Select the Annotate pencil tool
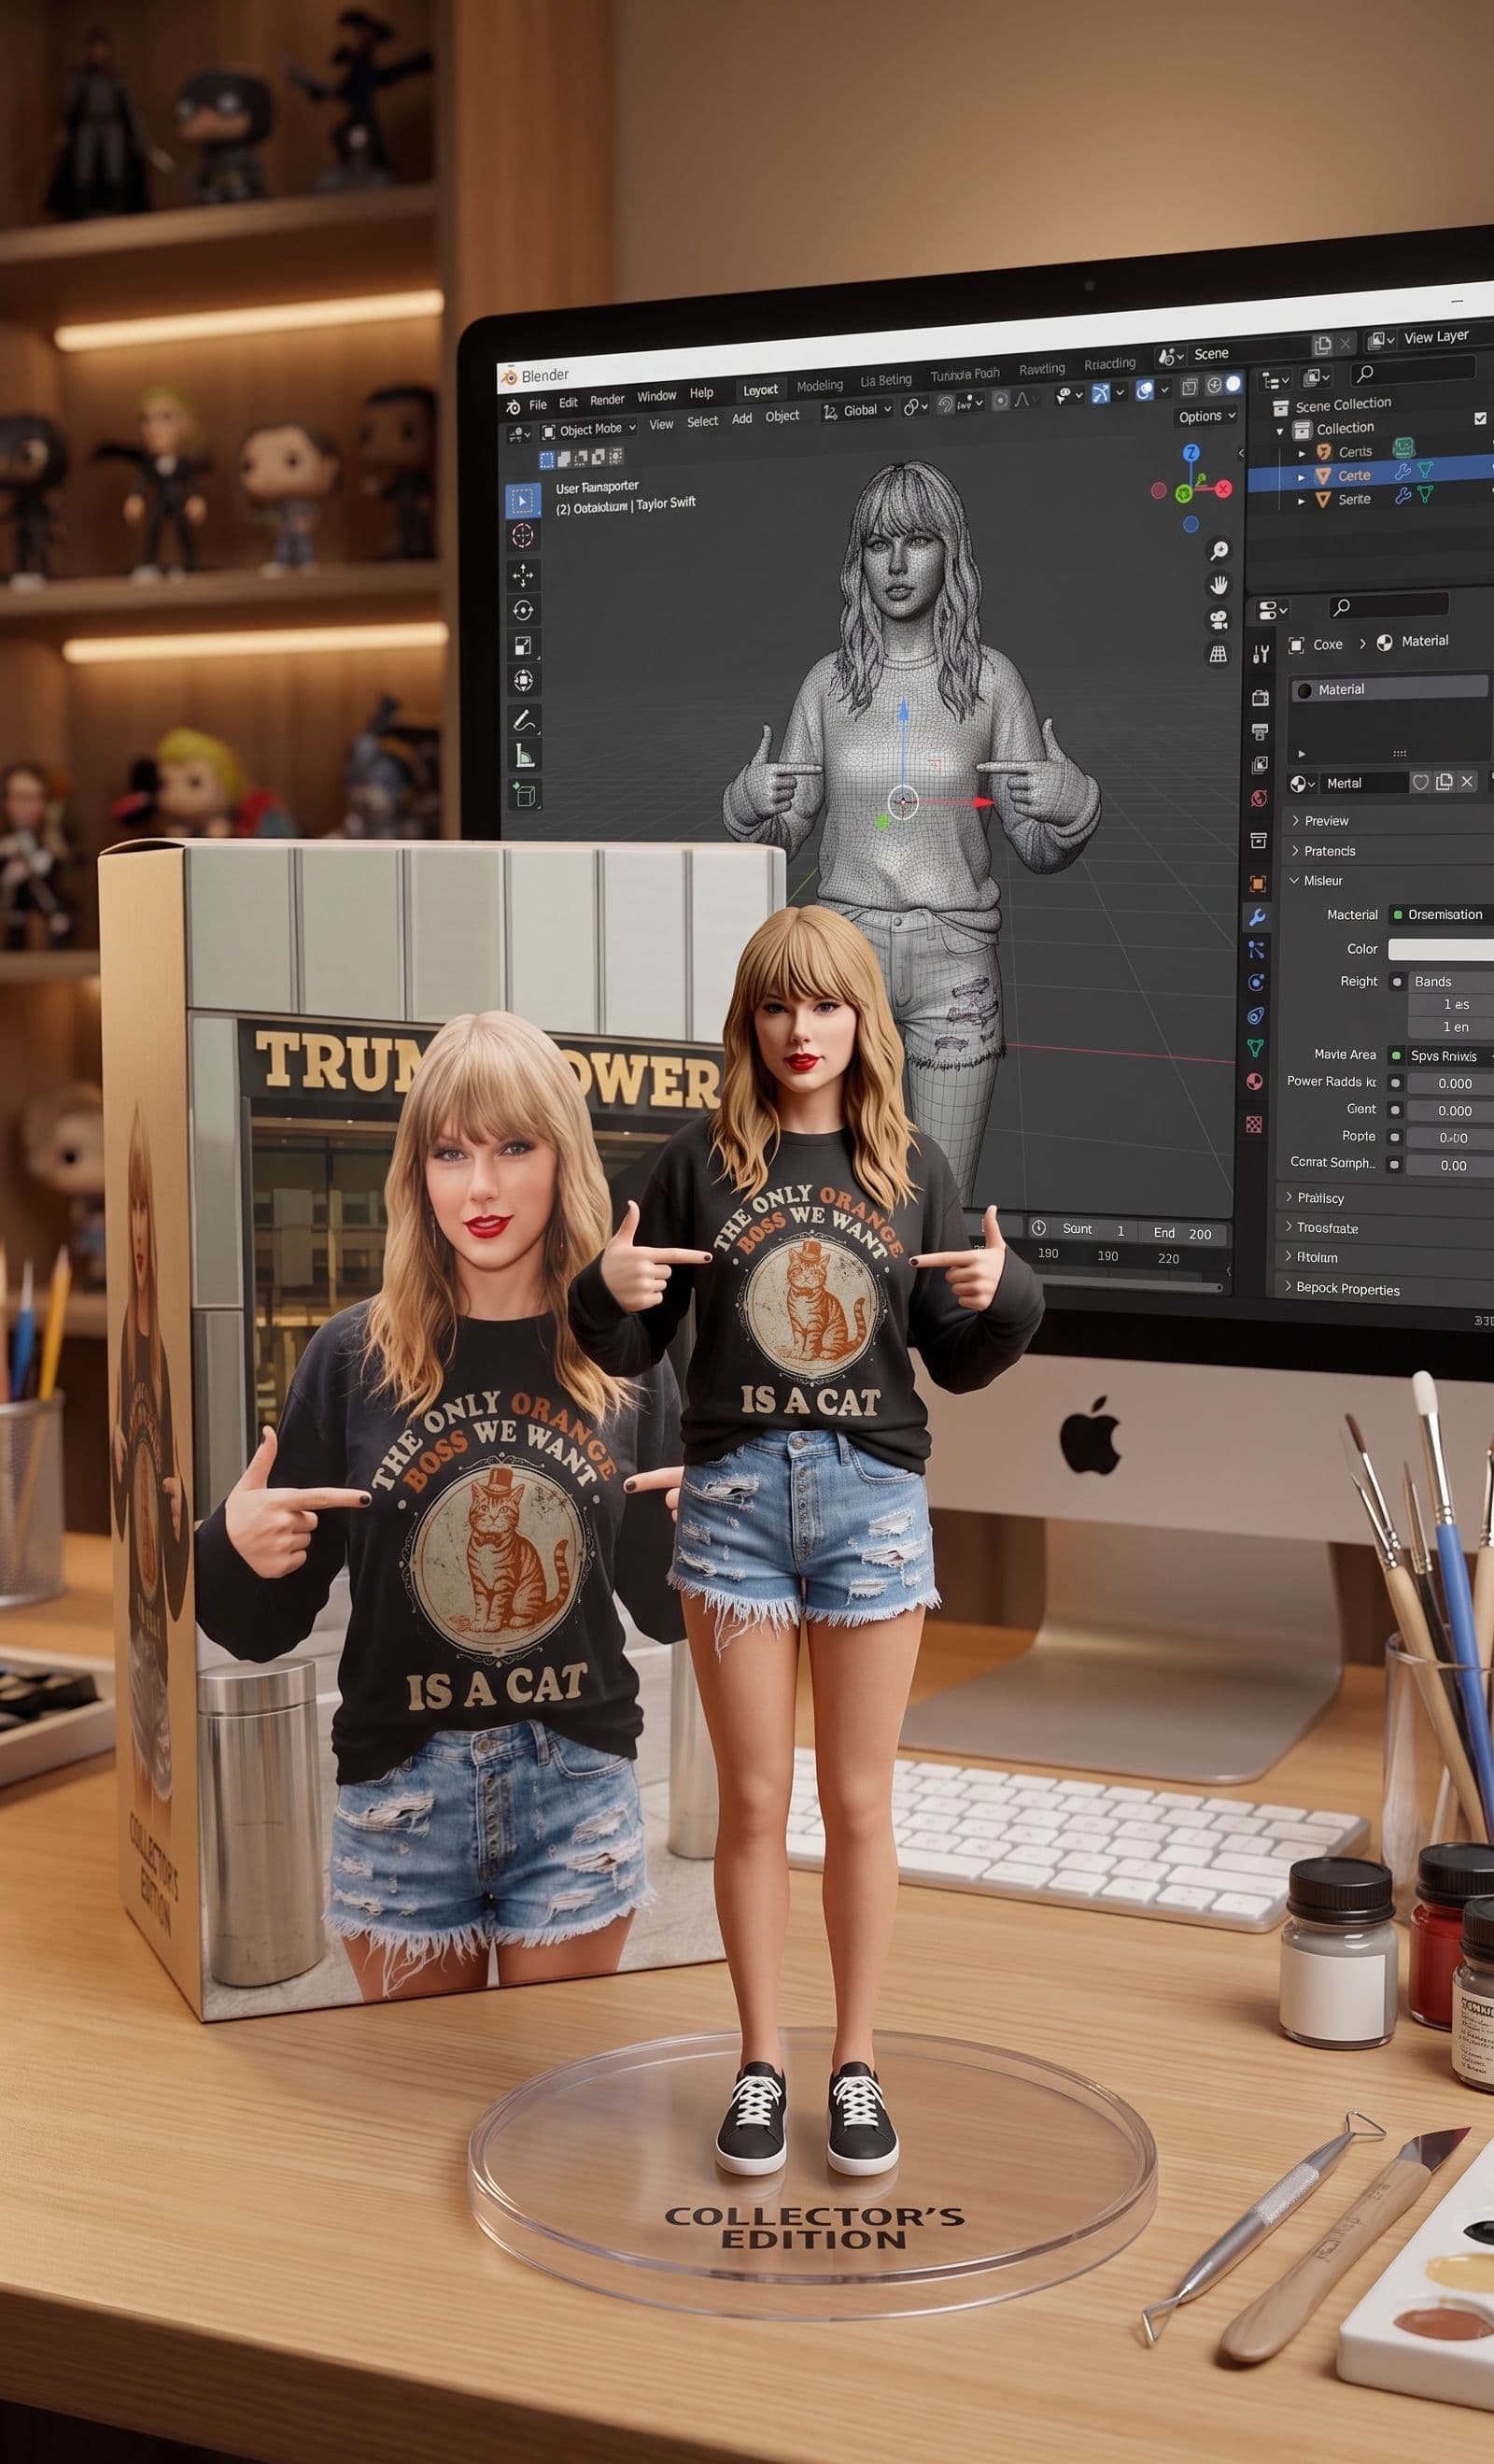The image size is (1494, 2464). pyautogui.click(x=524, y=720)
